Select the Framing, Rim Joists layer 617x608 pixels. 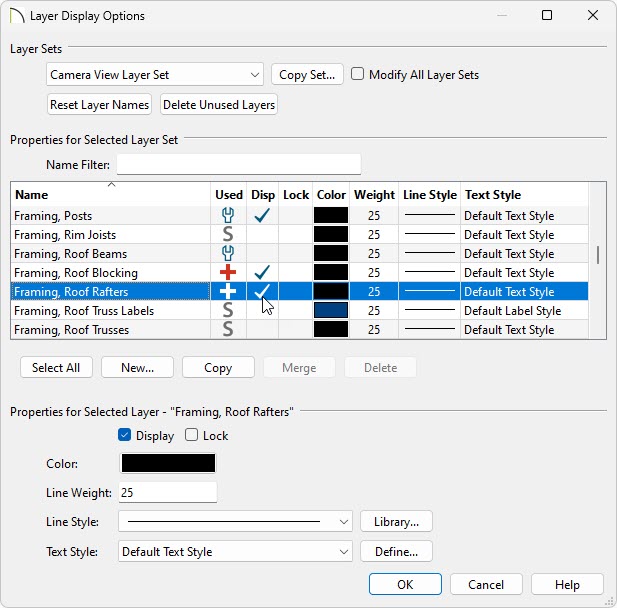point(299,235)
